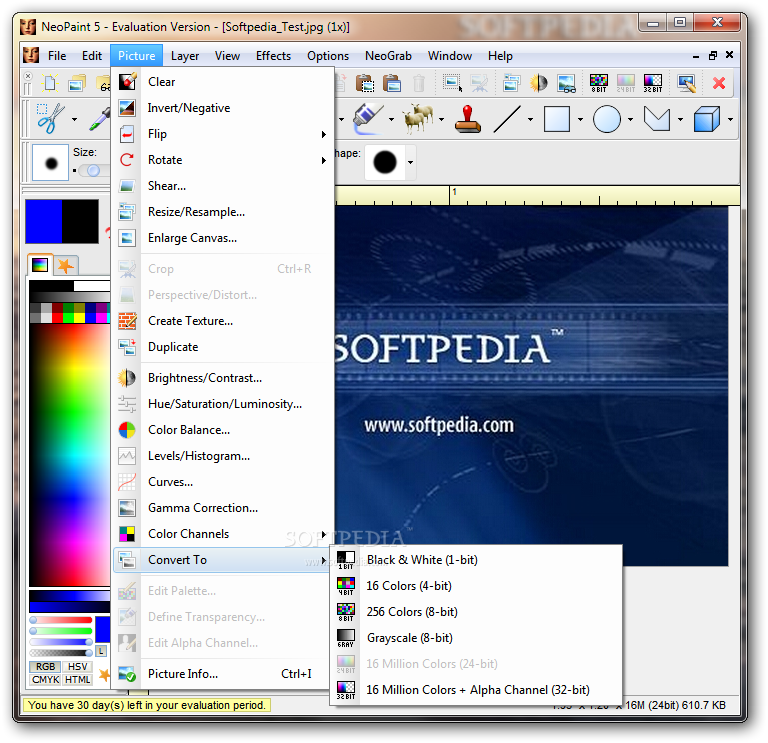Image resolution: width=768 pixels, height=743 pixels.
Task: Choose Enlarge Canvas entry
Action: coord(224,238)
